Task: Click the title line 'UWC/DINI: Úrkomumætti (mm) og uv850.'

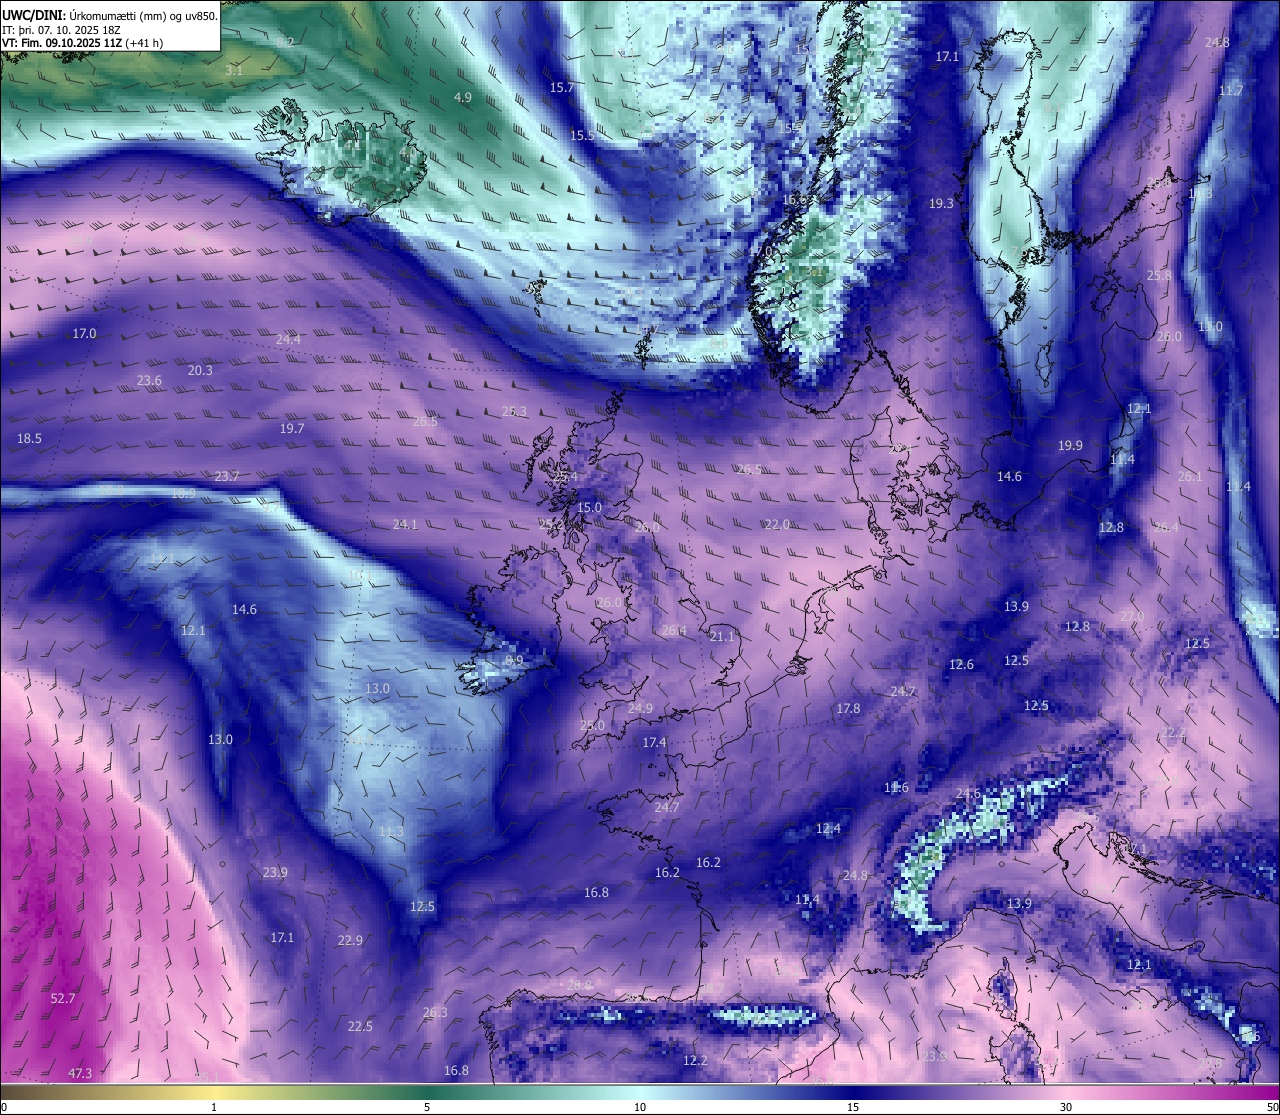Action: [110, 15]
